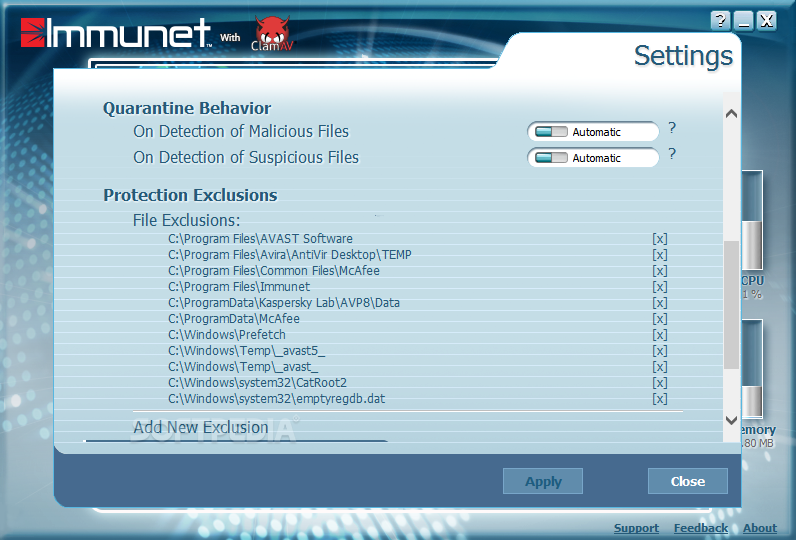Remove Temp\_avast_ exclusion
The image size is (796, 540).
(x=659, y=367)
